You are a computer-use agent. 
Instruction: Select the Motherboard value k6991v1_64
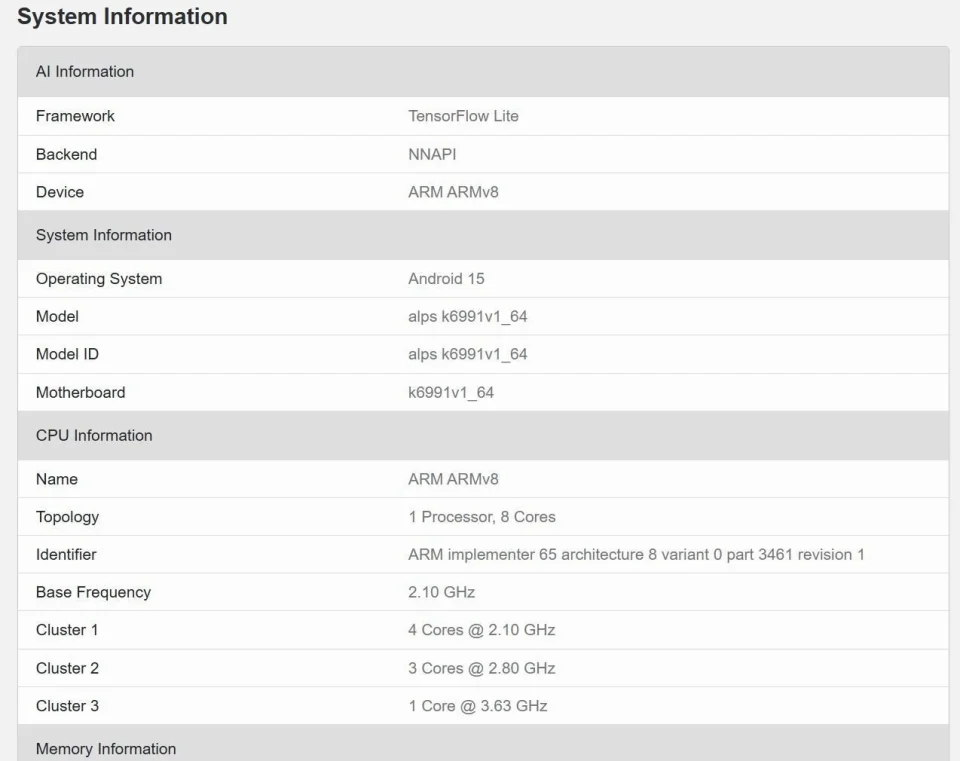(451, 392)
